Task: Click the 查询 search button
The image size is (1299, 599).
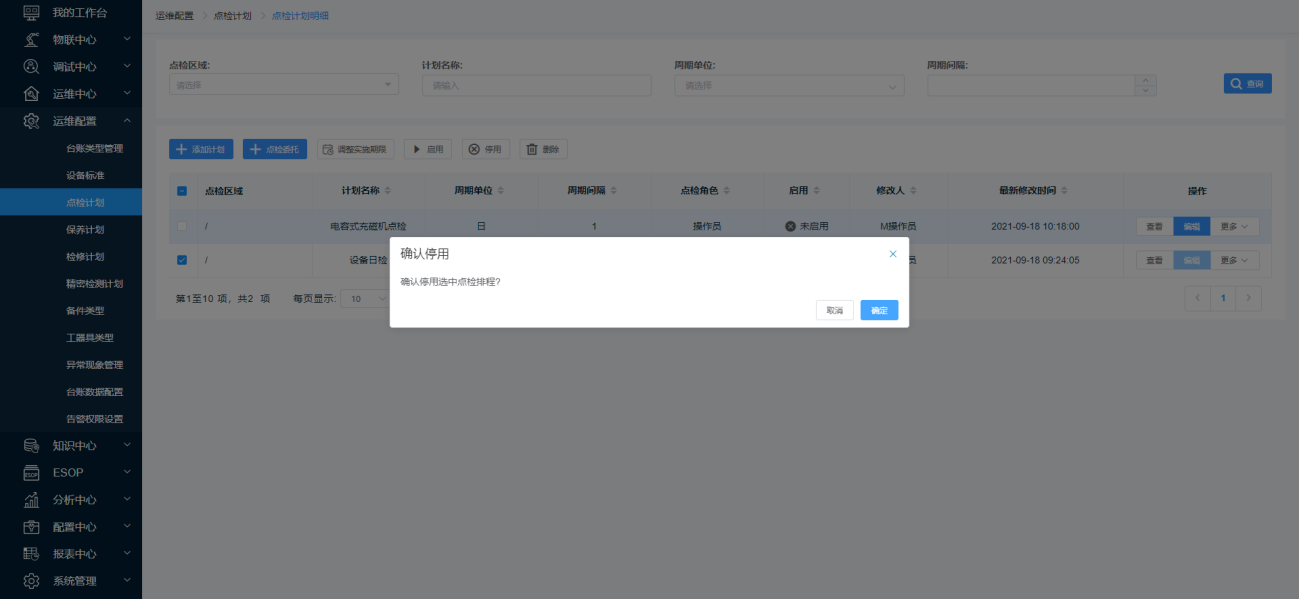Action: pyautogui.click(x=1248, y=84)
